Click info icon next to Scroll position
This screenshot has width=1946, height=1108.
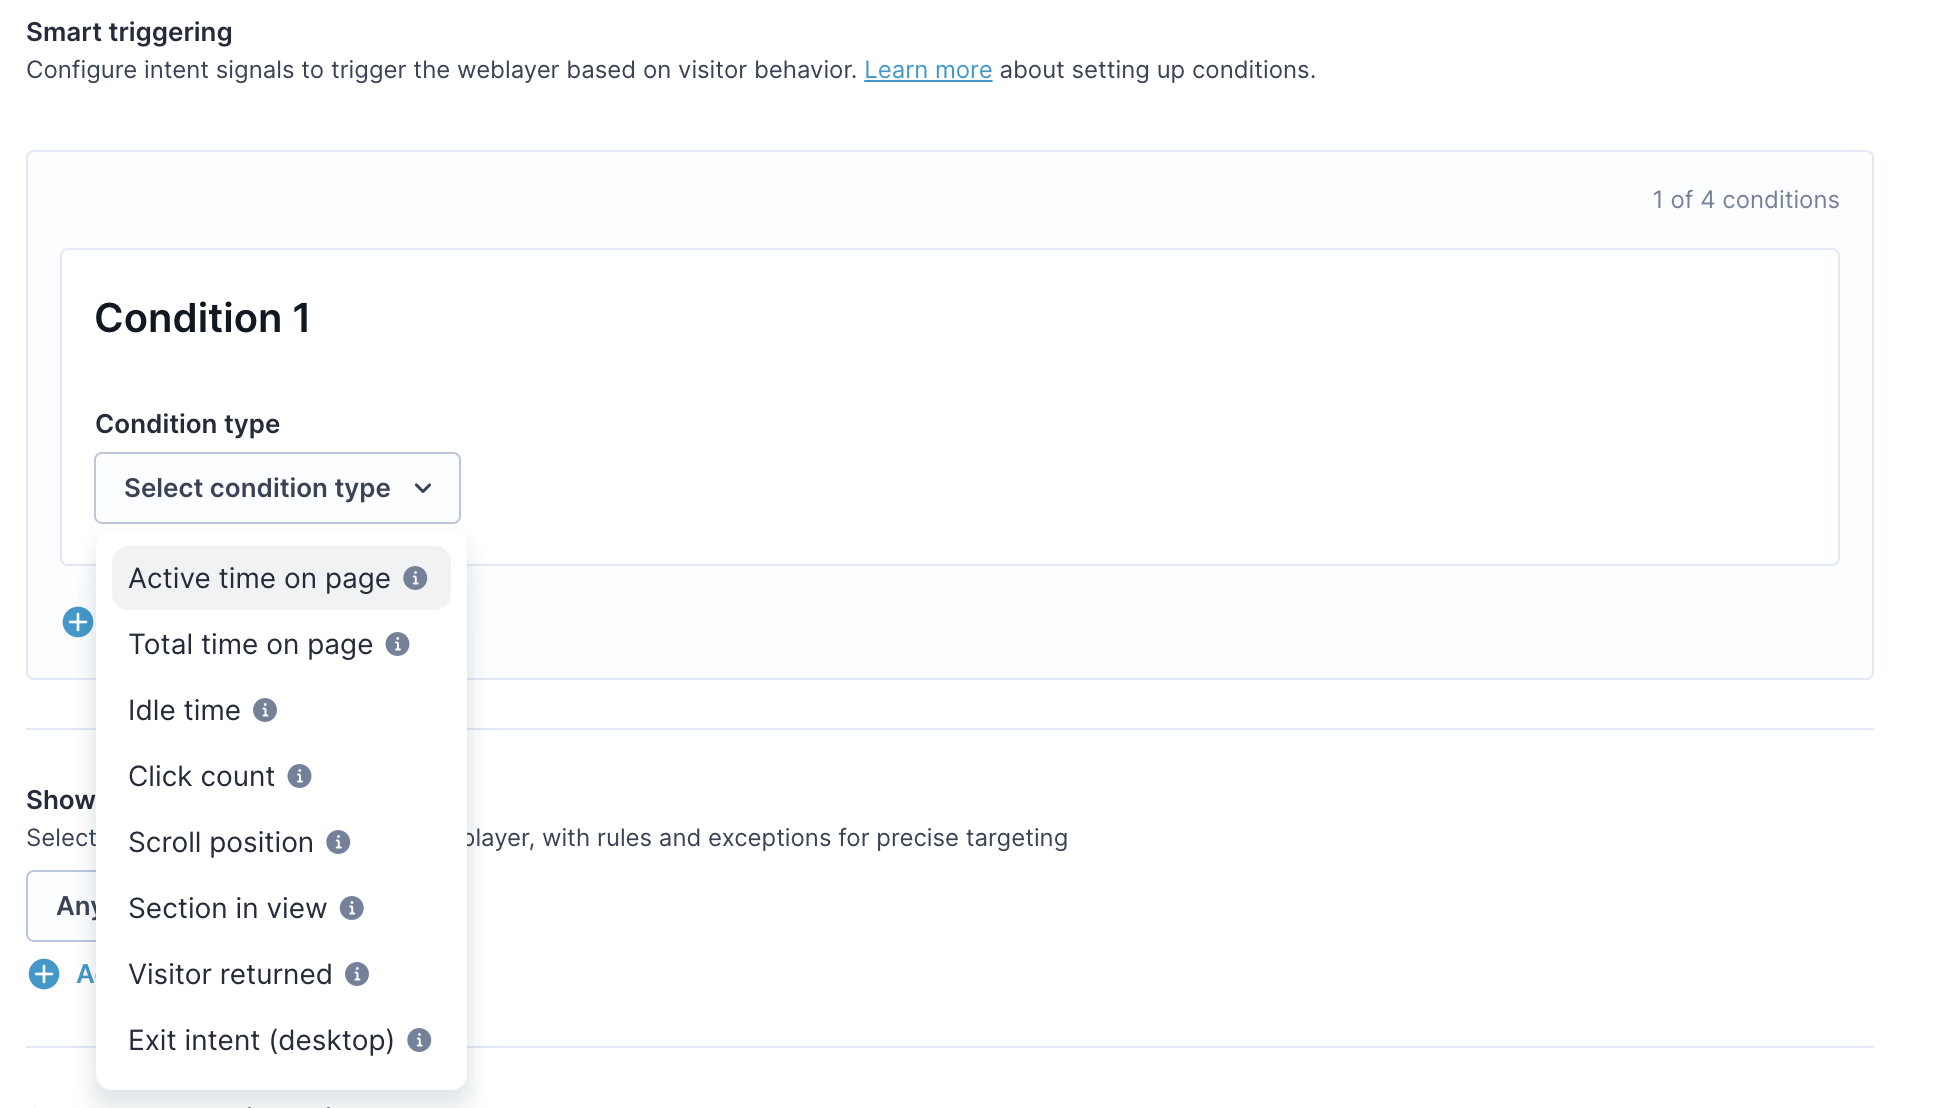[338, 842]
